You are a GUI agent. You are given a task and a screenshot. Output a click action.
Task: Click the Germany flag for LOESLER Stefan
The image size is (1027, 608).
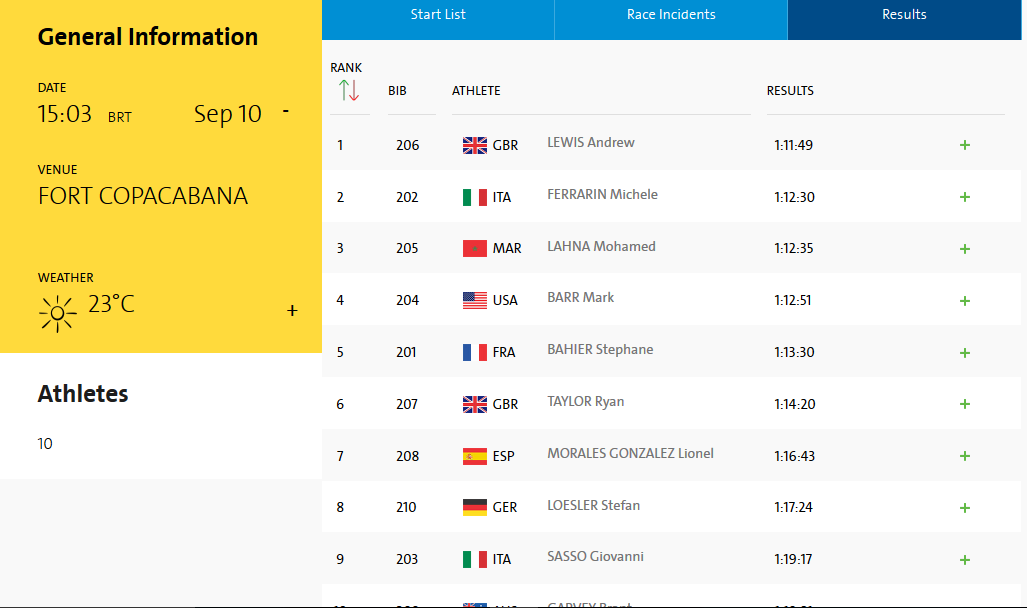click(x=474, y=507)
